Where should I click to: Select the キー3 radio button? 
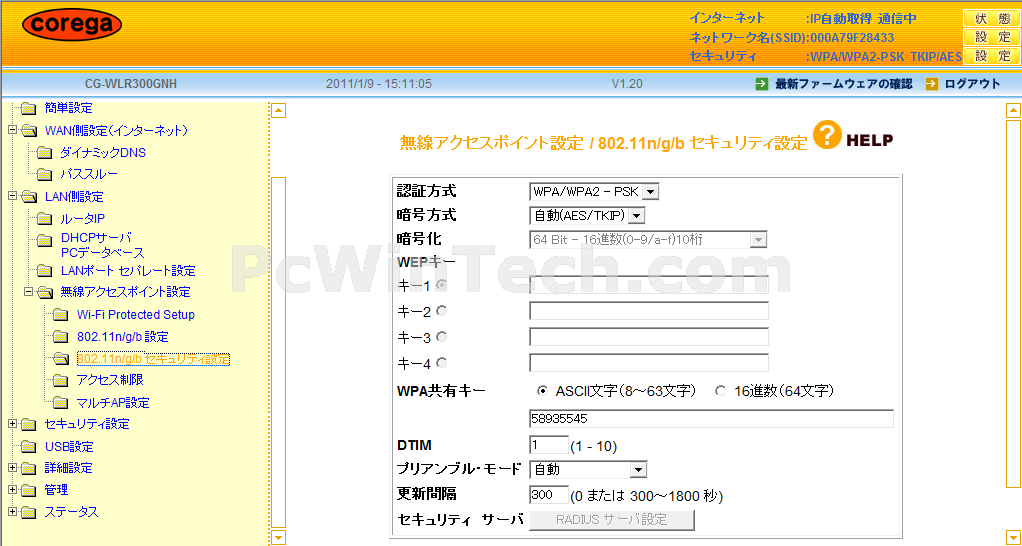point(442,337)
